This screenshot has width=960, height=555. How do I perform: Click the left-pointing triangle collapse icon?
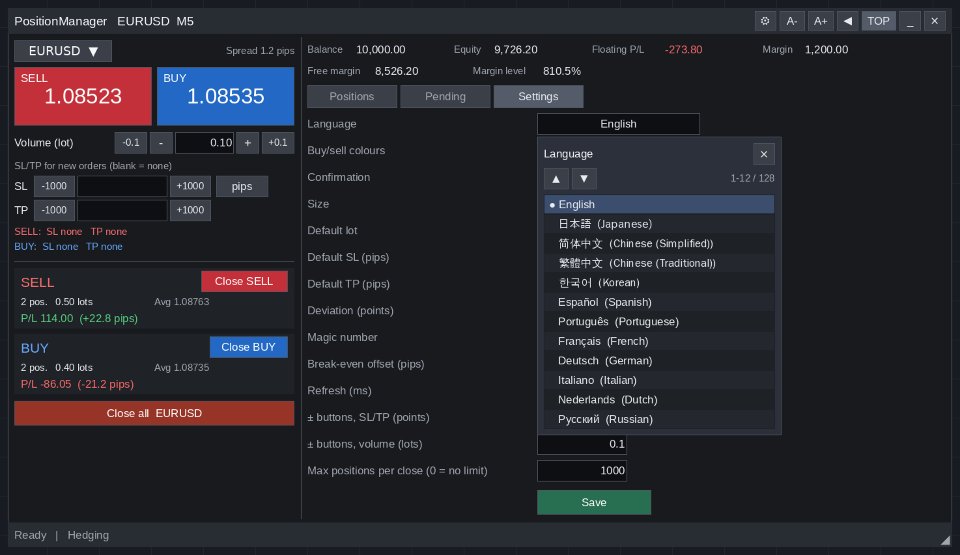point(847,21)
